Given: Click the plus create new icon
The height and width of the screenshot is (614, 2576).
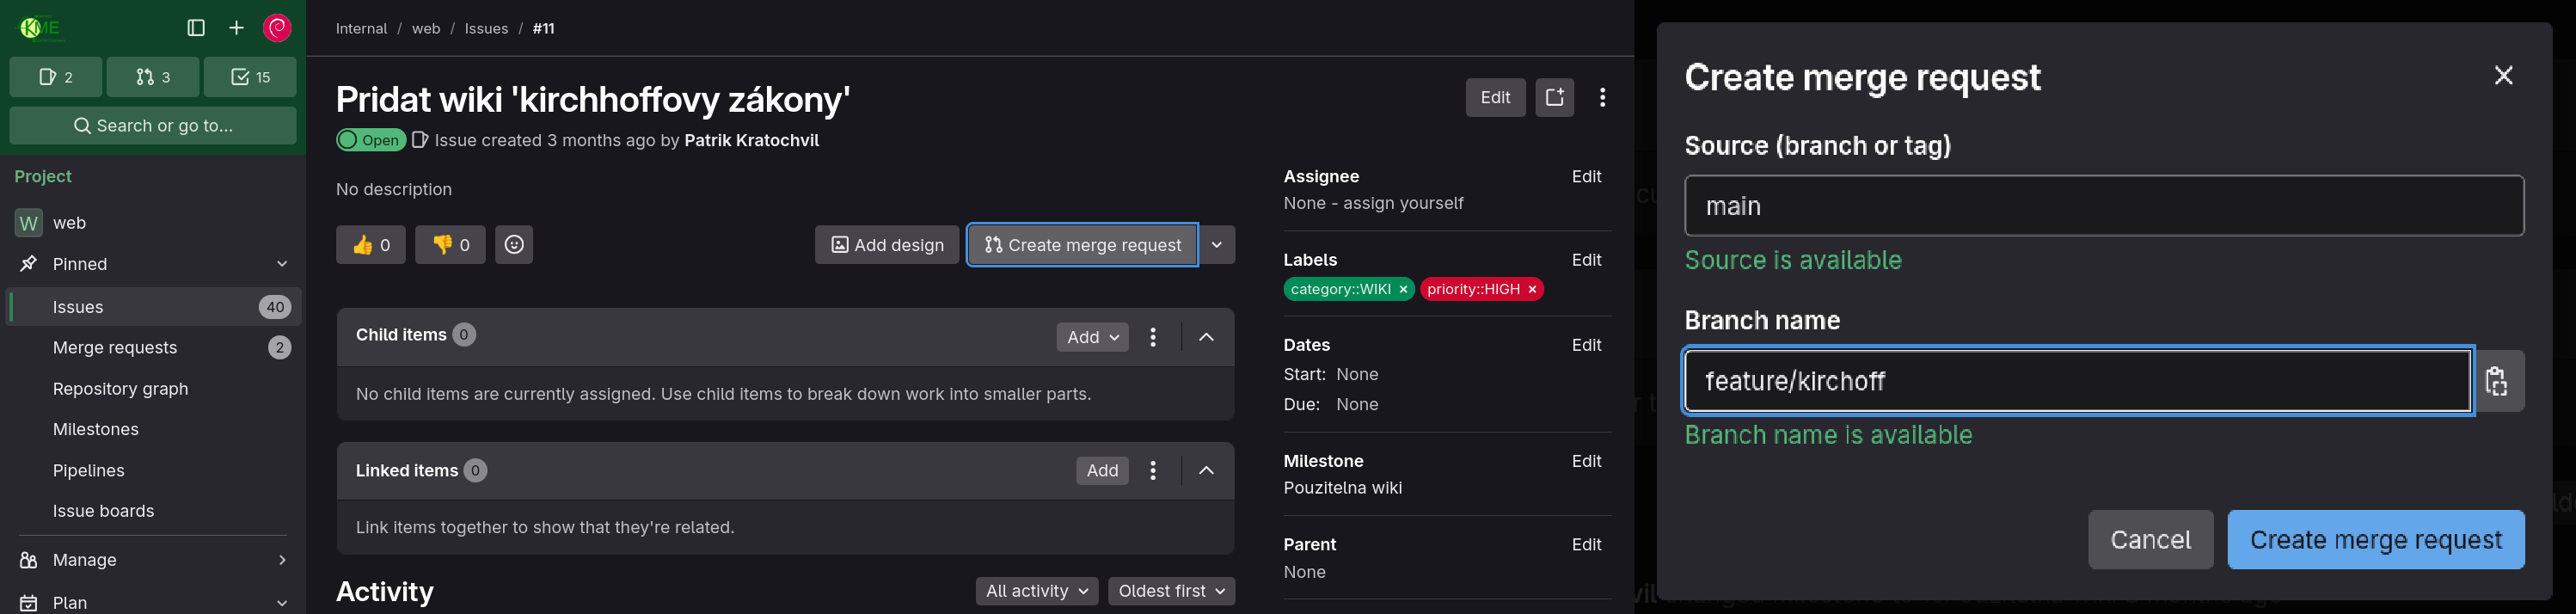Looking at the screenshot, I should click(x=236, y=28).
